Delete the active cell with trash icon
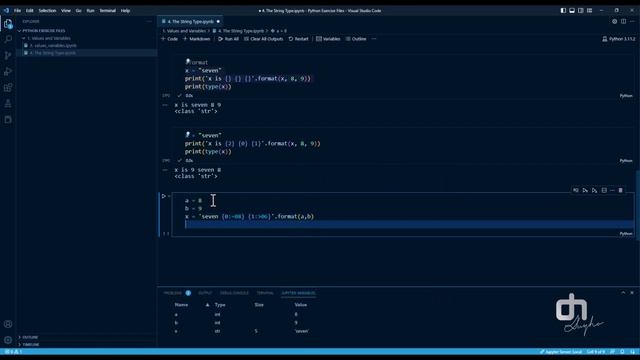Screen dimensions: 640x360 pos(620,190)
